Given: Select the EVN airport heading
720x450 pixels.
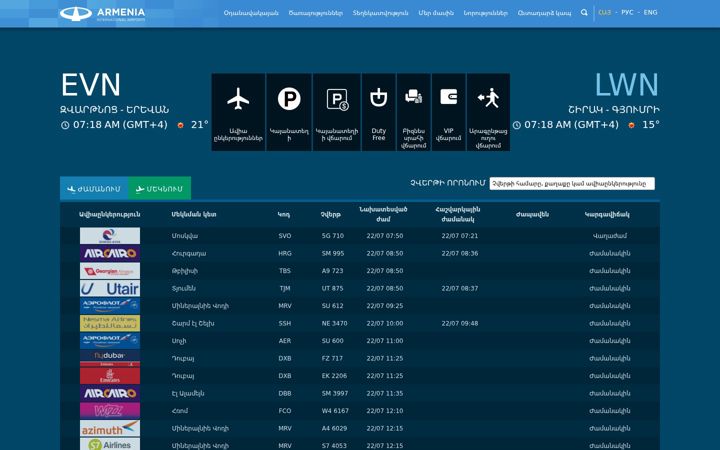Looking at the screenshot, I should pyautogui.click(x=91, y=85).
